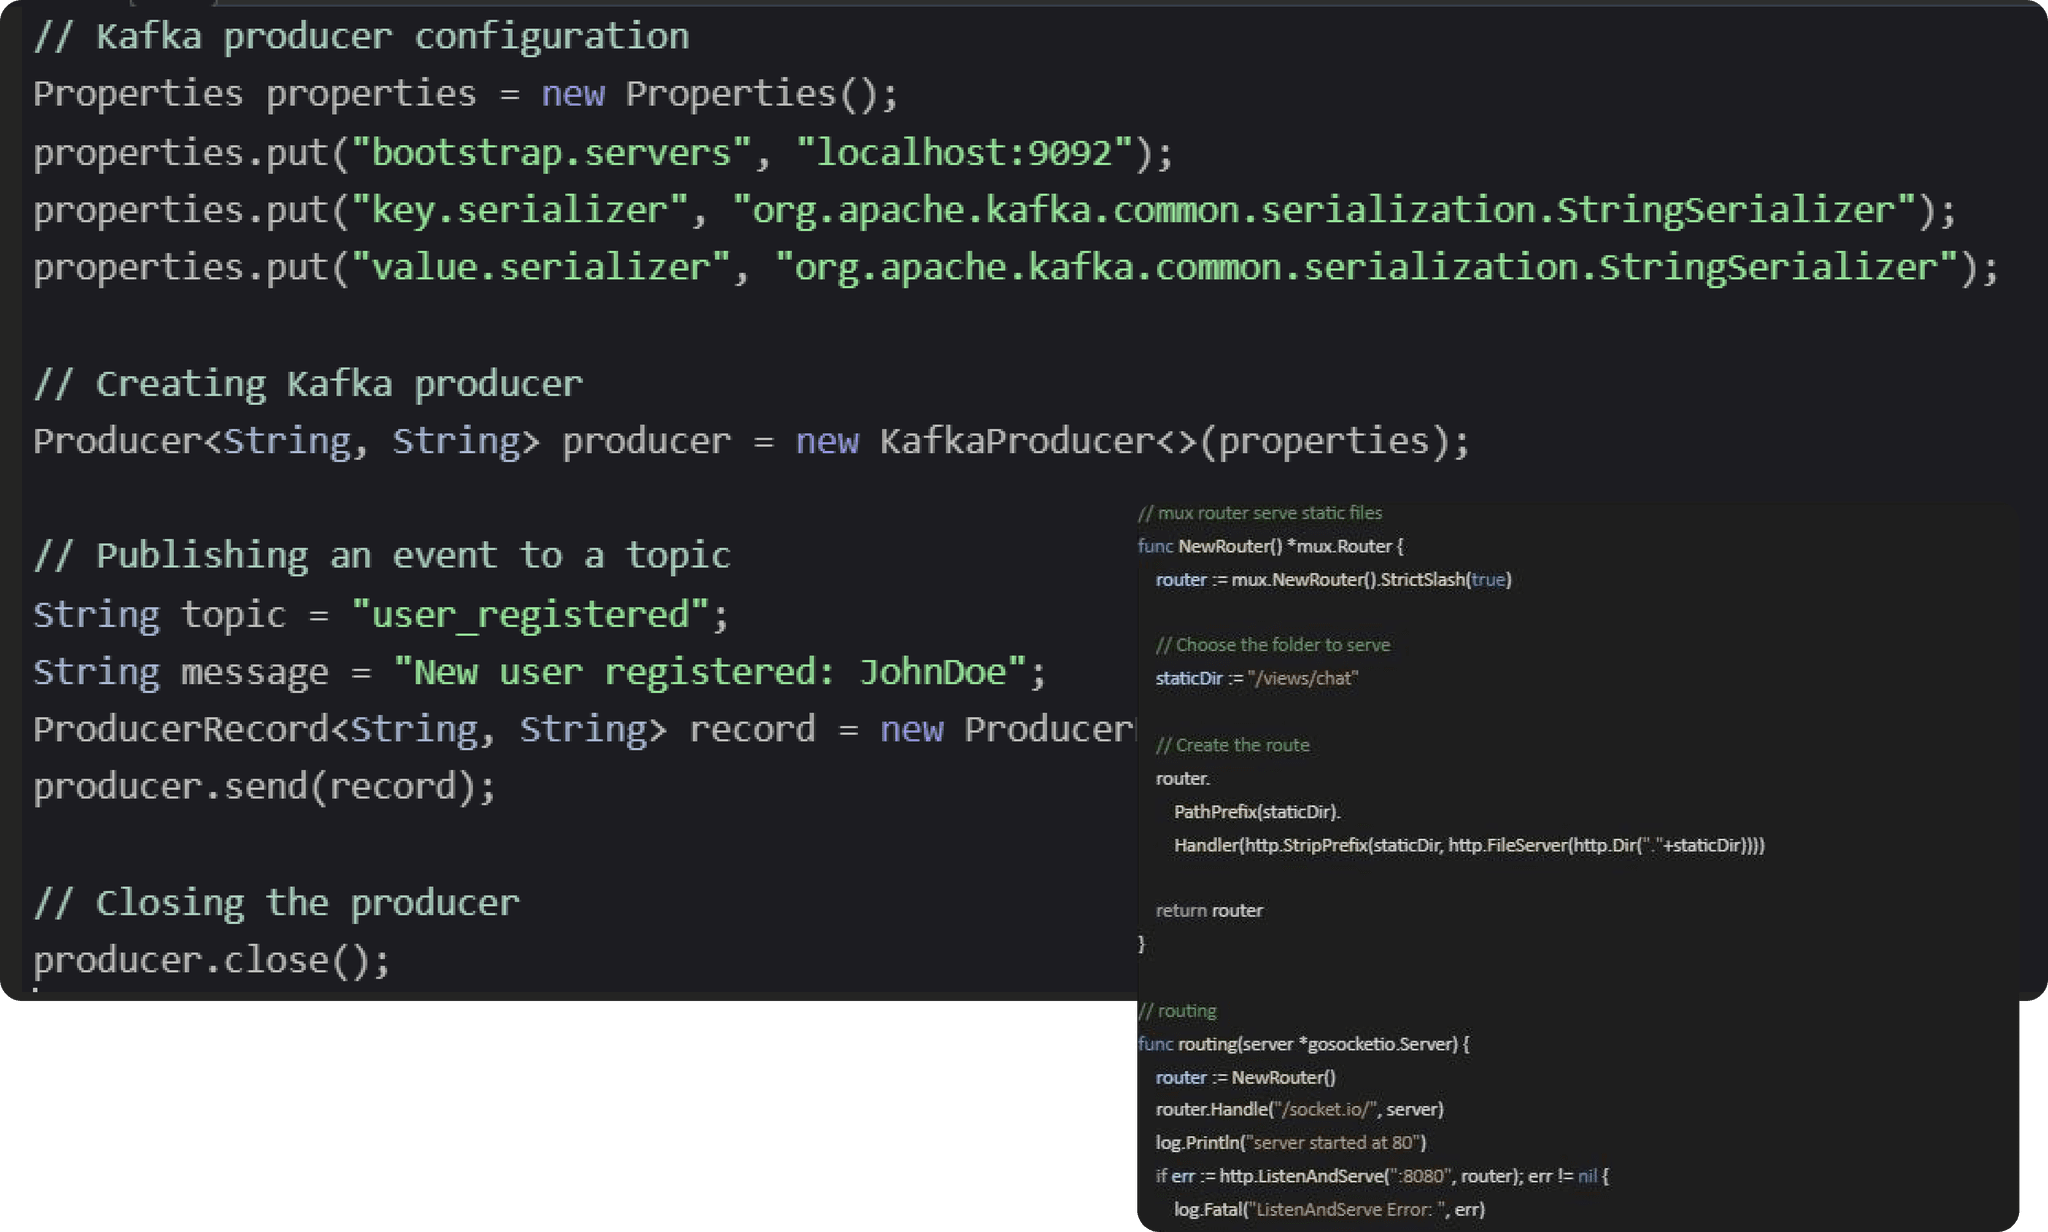2048x1232 pixels.
Task: Click the "Creating Kafka producer" comment
Action: [x=307, y=384]
